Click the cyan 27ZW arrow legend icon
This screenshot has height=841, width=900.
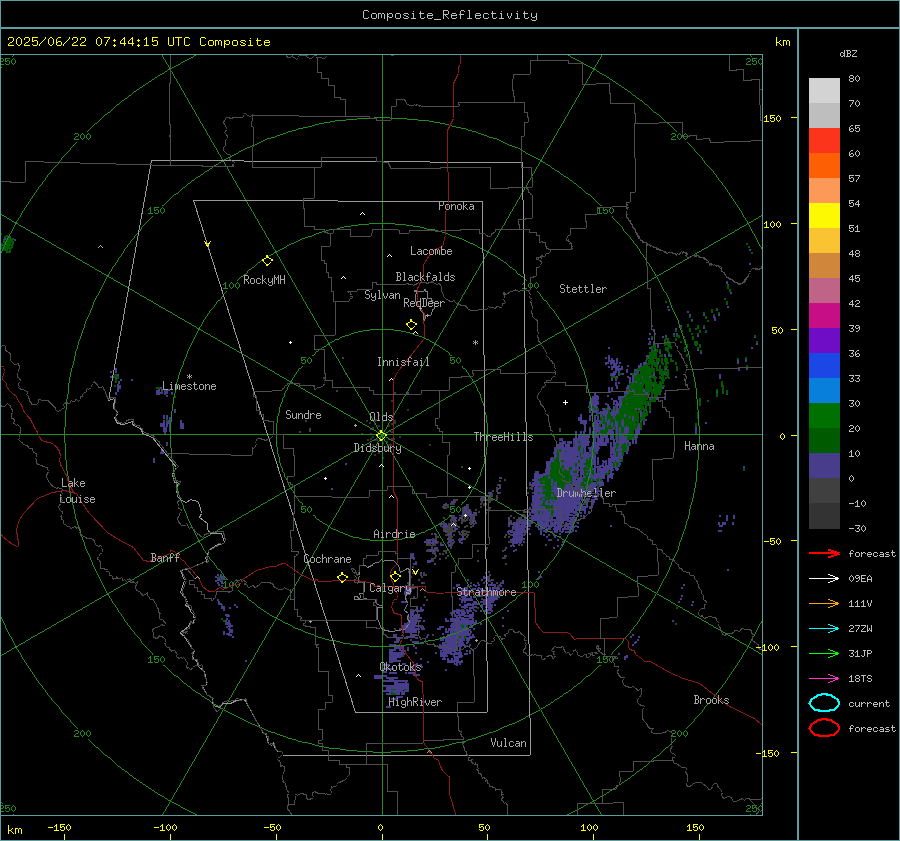(x=824, y=629)
